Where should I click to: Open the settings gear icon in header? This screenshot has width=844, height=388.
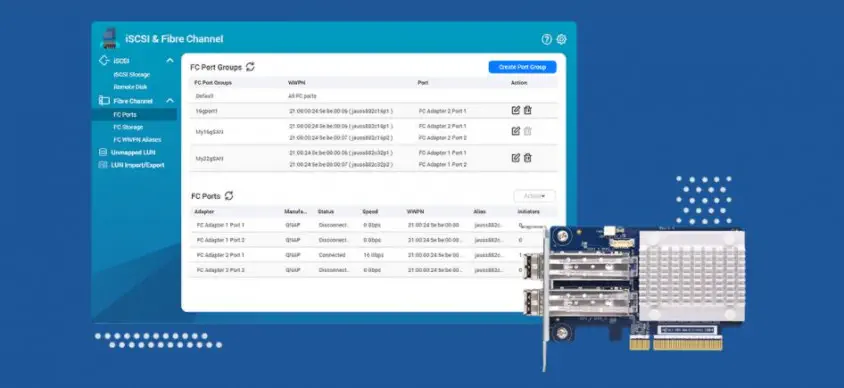pyautogui.click(x=561, y=39)
